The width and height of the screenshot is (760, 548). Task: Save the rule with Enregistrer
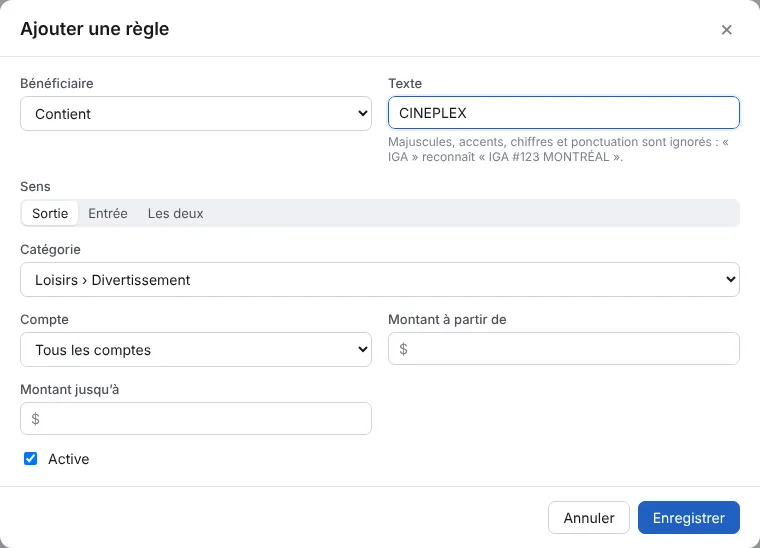[x=689, y=517]
